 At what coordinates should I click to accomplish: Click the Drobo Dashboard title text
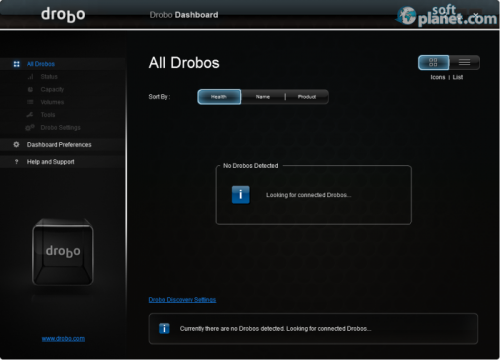184,15
